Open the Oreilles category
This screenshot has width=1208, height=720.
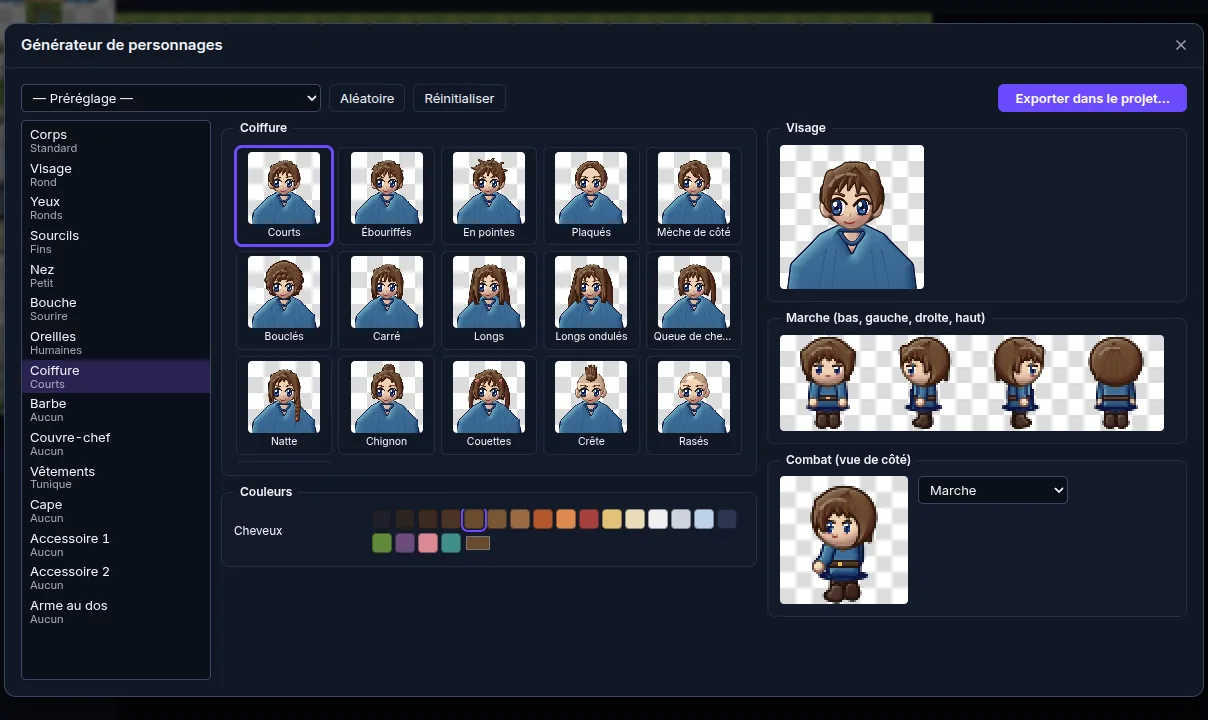pos(116,343)
